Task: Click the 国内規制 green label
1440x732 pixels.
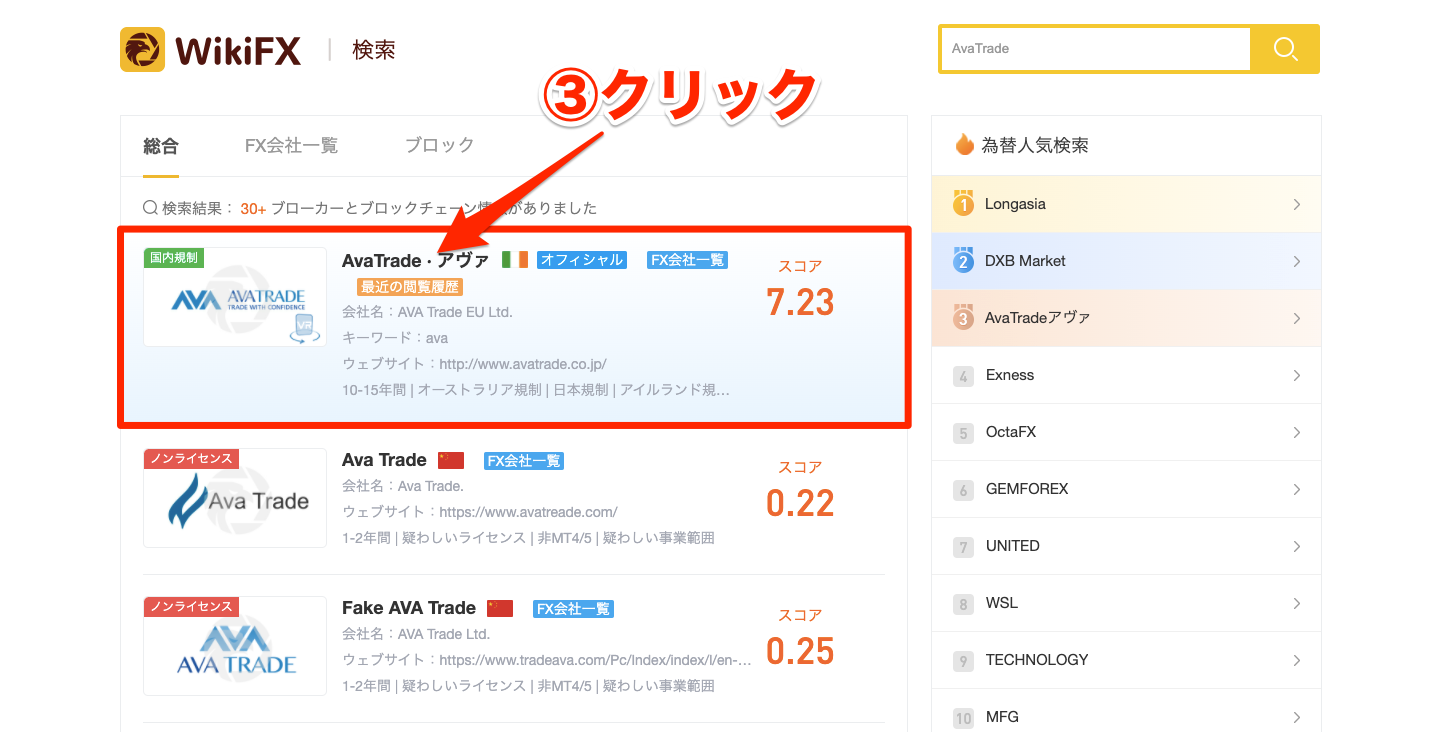Action: 174,258
